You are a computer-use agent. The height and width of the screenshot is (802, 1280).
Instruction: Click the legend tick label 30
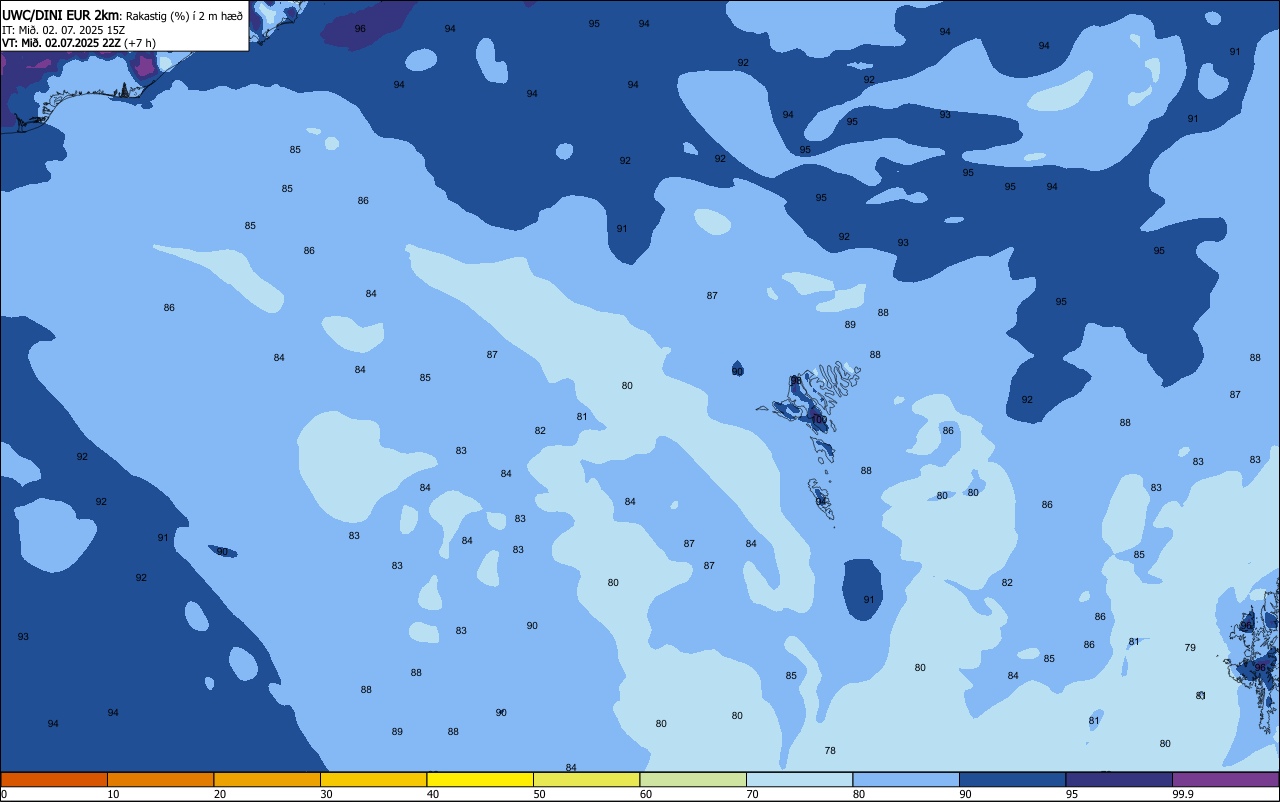(x=326, y=794)
